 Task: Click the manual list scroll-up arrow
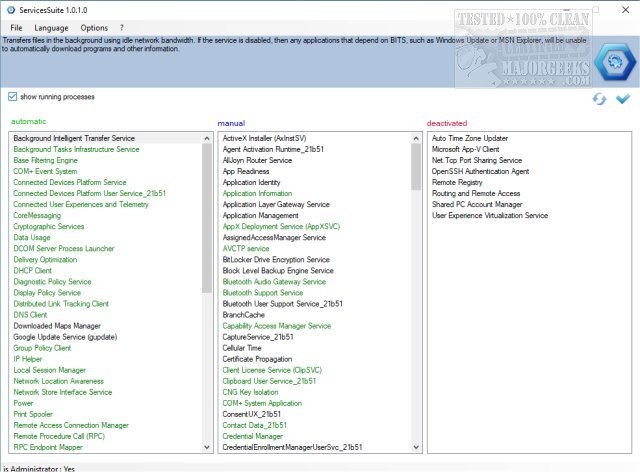tap(416, 138)
